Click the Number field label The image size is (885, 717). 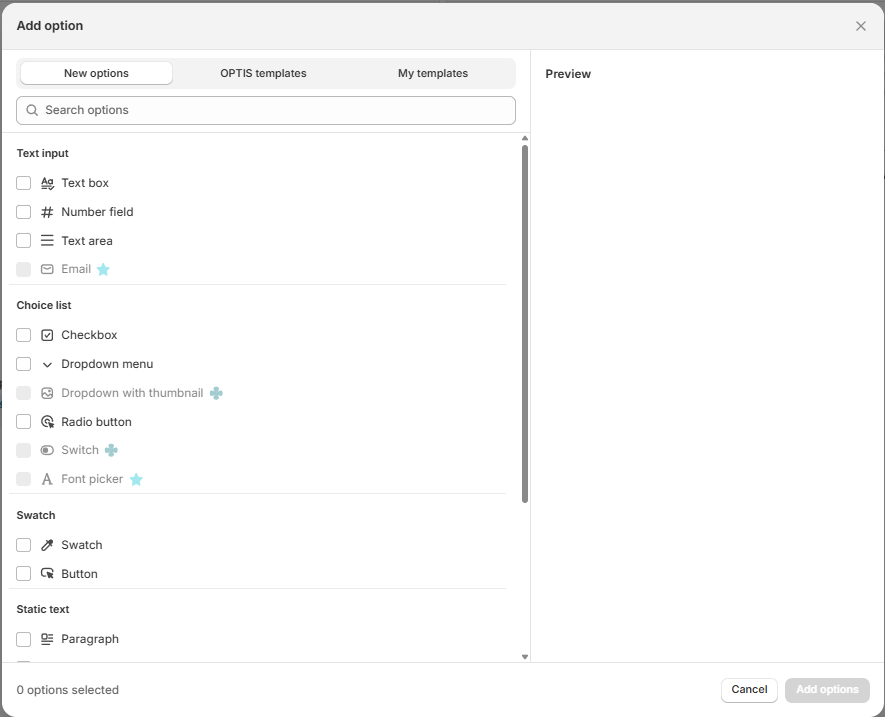click(97, 212)
